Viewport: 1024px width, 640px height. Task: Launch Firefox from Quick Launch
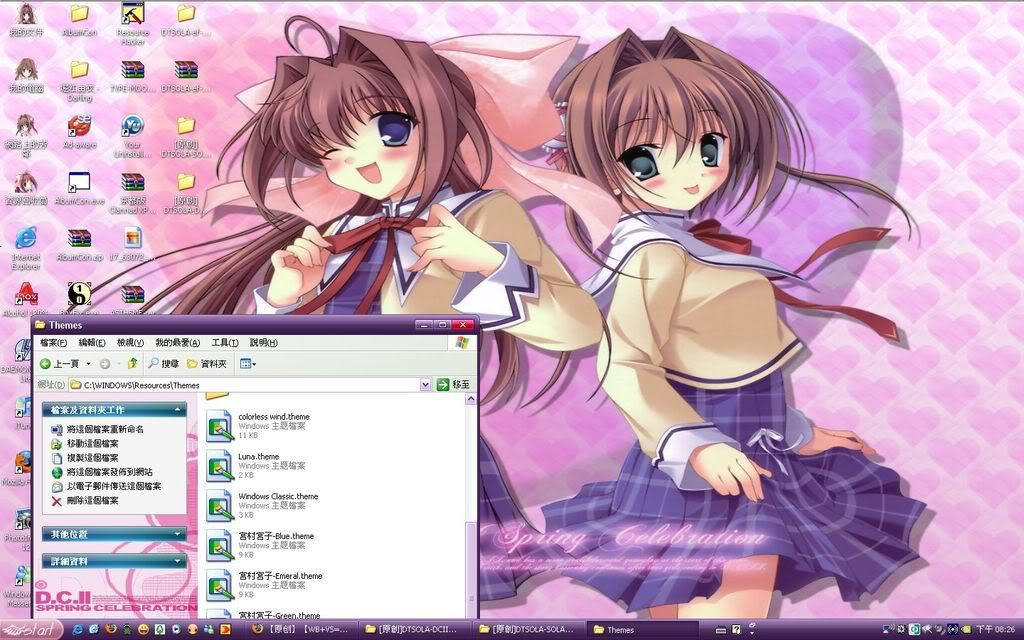[x=110, y=630]
